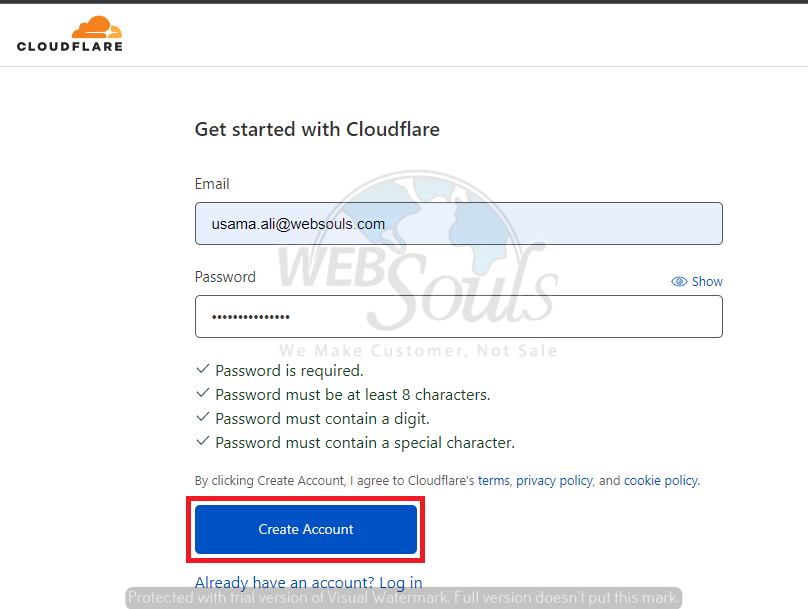Viewport: 808px width, 609px height.
Task: Click the Create Account button
Action: click(x=306, y=529)
